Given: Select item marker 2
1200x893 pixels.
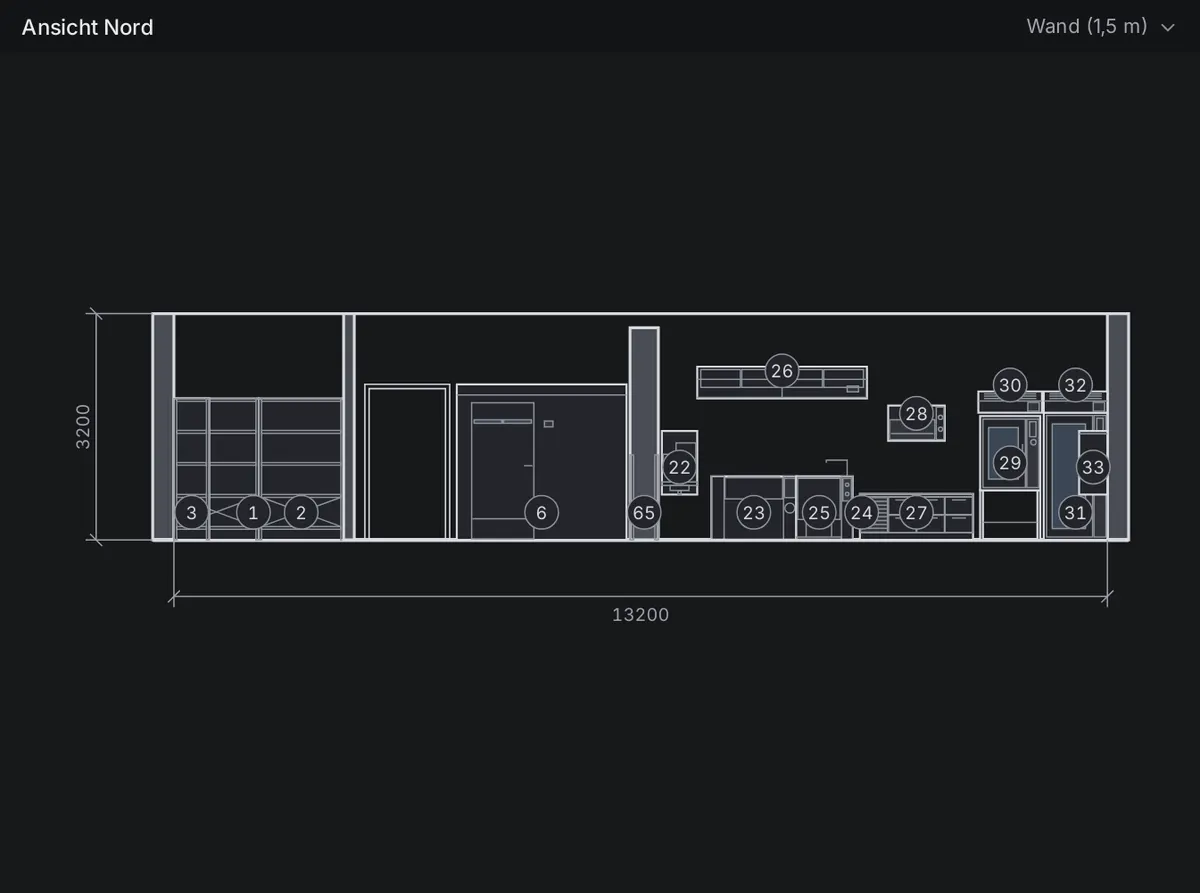Looking at the screenshot, I should tap(301, 513).
